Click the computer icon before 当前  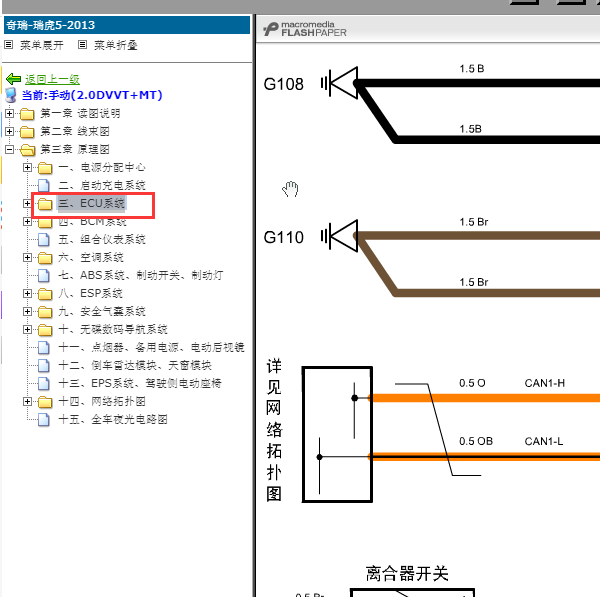tap(11, 95)
